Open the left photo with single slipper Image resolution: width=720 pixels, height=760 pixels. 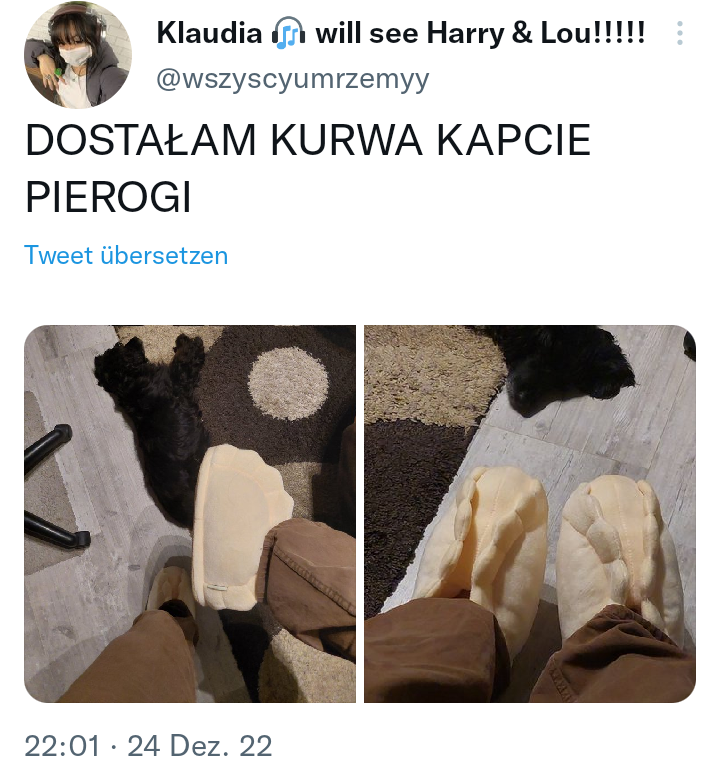[190, 514]
